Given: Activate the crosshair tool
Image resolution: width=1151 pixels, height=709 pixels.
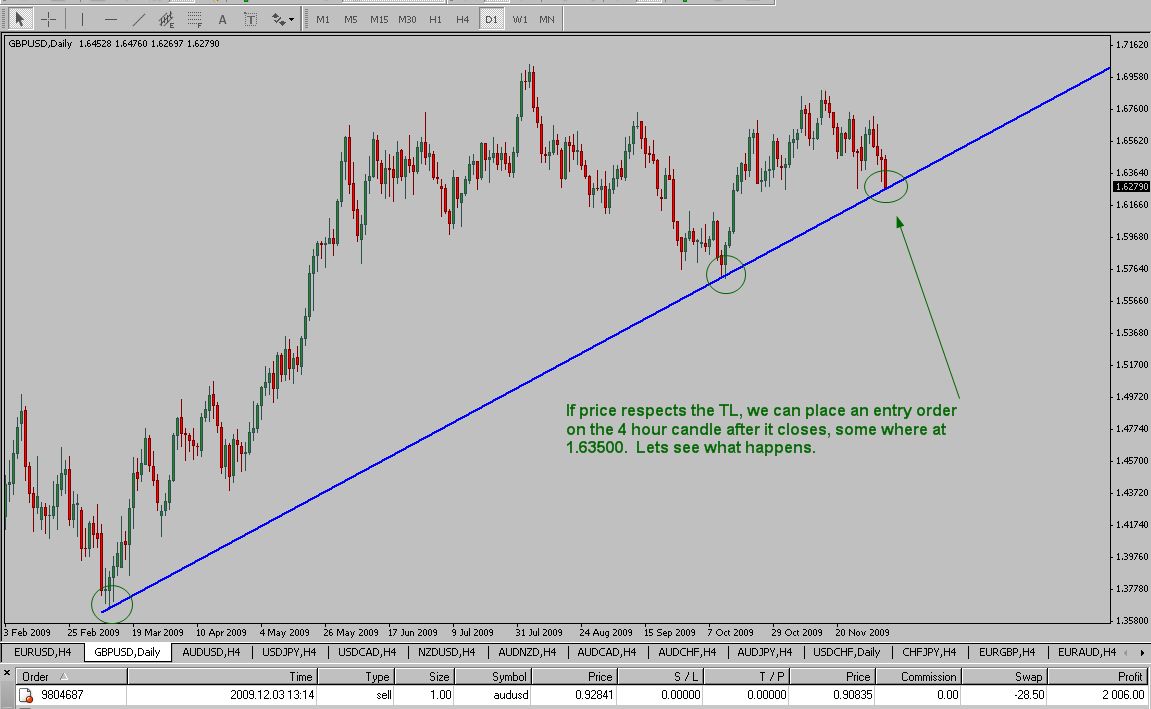Looking at the screenshot, I should [48, 19].
